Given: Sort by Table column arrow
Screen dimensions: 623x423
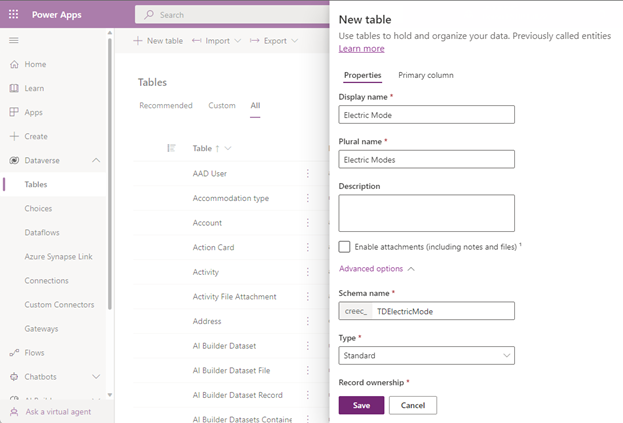Looking at the screenshot, I should pyautogui.click(x=217, y=148).
